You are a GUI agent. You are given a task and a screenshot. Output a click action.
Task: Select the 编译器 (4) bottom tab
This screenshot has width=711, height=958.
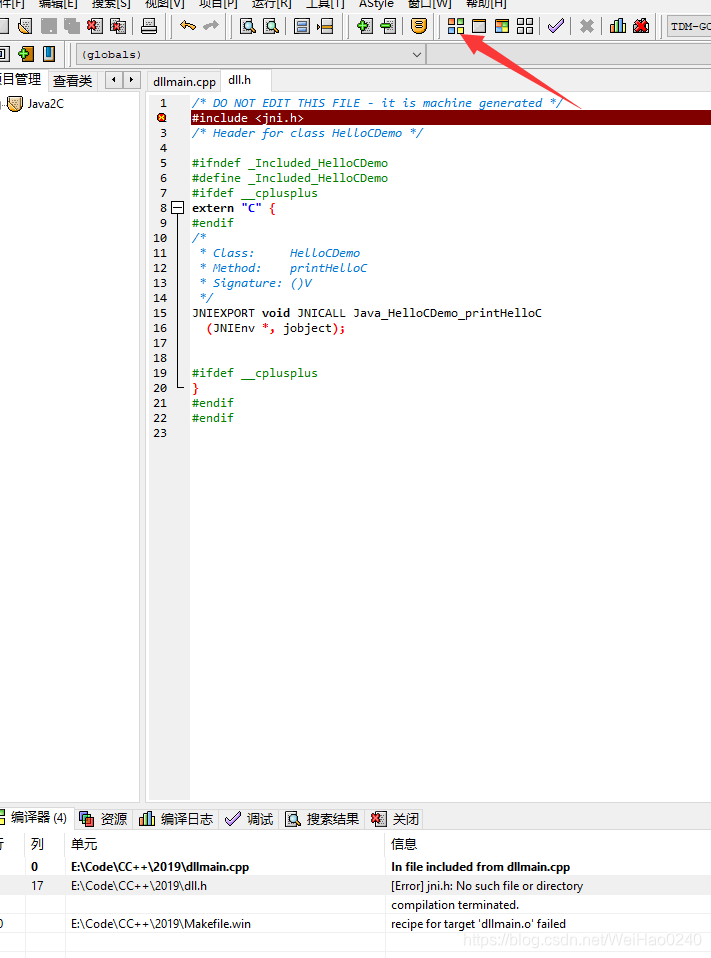pyautogui.click(x=36, y=817)
